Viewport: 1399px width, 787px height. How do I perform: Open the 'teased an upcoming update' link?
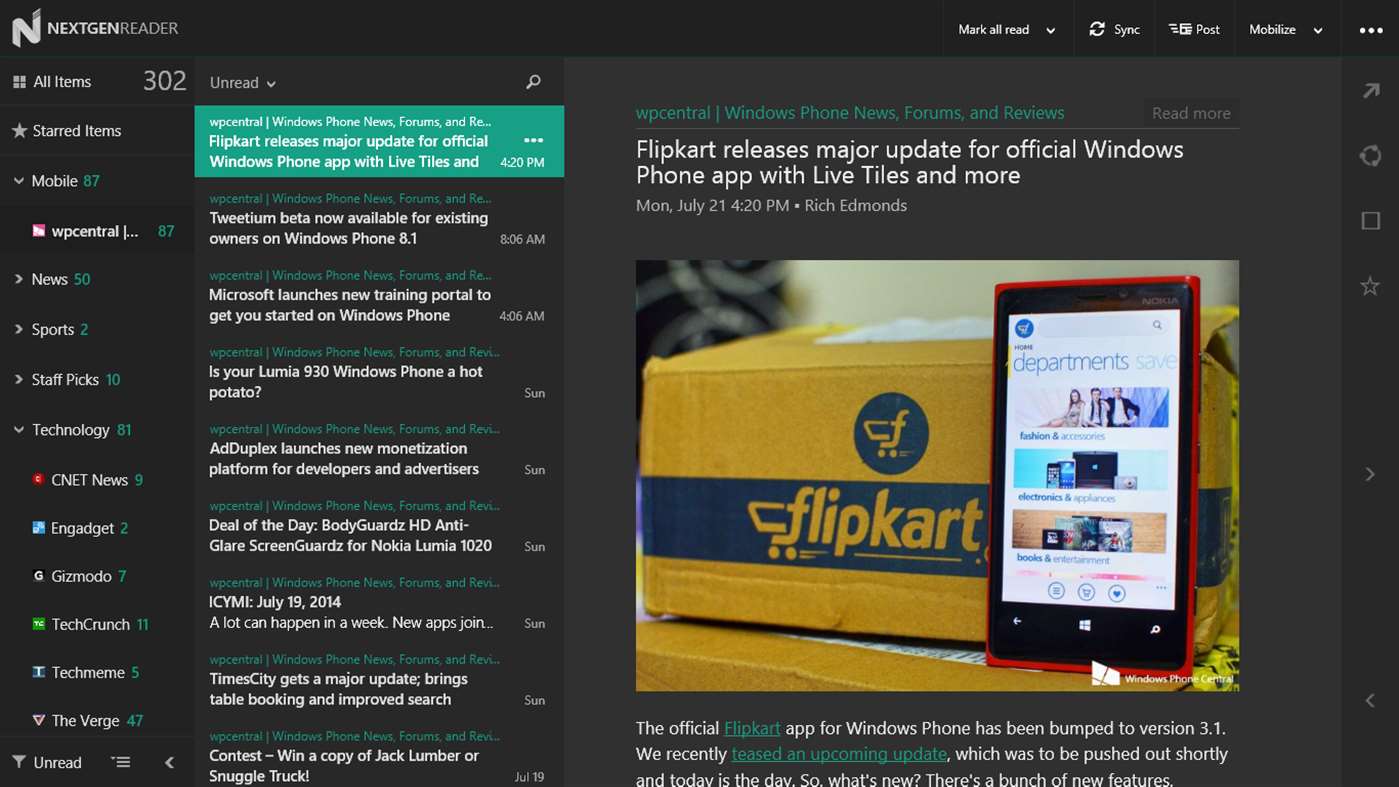839,754
